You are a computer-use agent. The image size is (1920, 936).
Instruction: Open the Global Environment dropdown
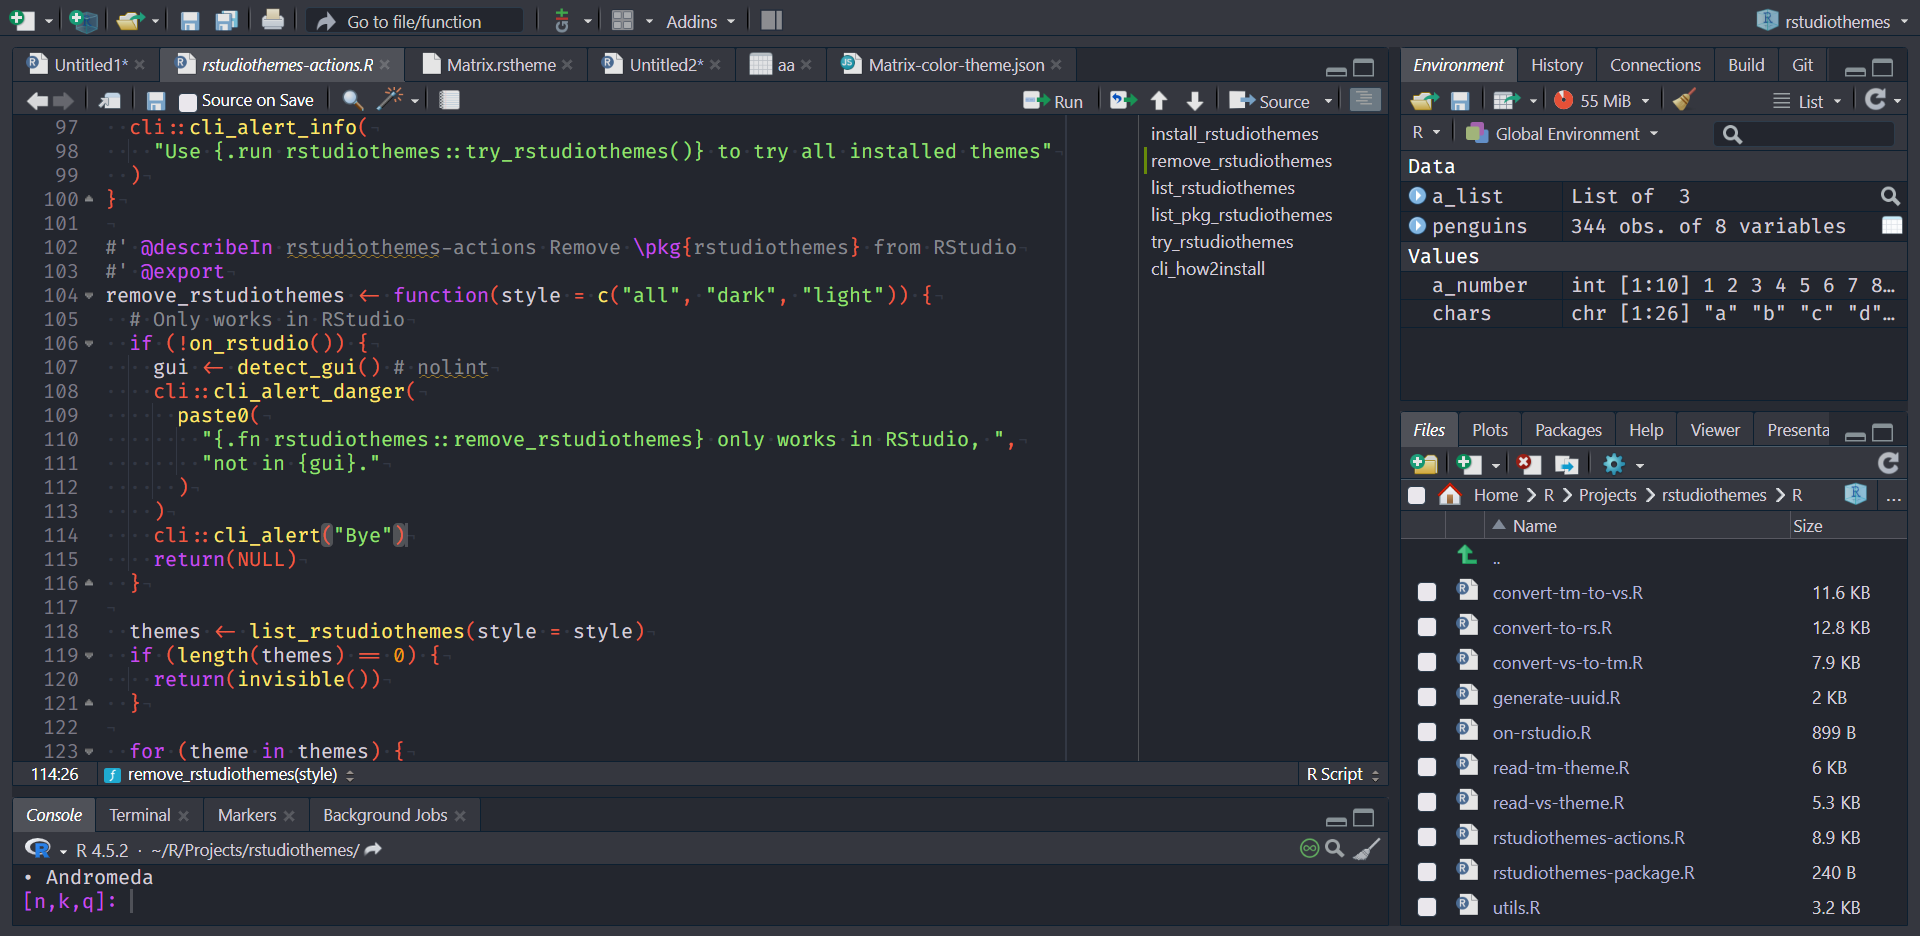point(1565,134)
